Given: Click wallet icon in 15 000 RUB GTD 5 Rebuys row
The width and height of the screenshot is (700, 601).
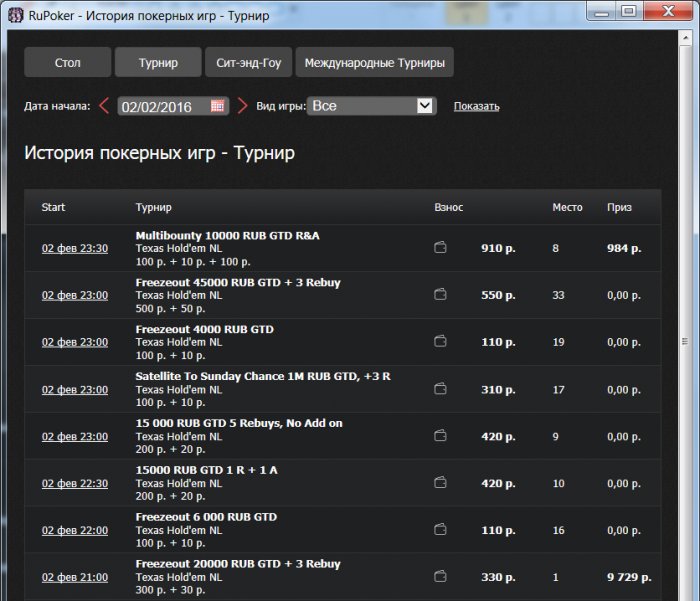Looking at the screenshot, I should 440,435.
